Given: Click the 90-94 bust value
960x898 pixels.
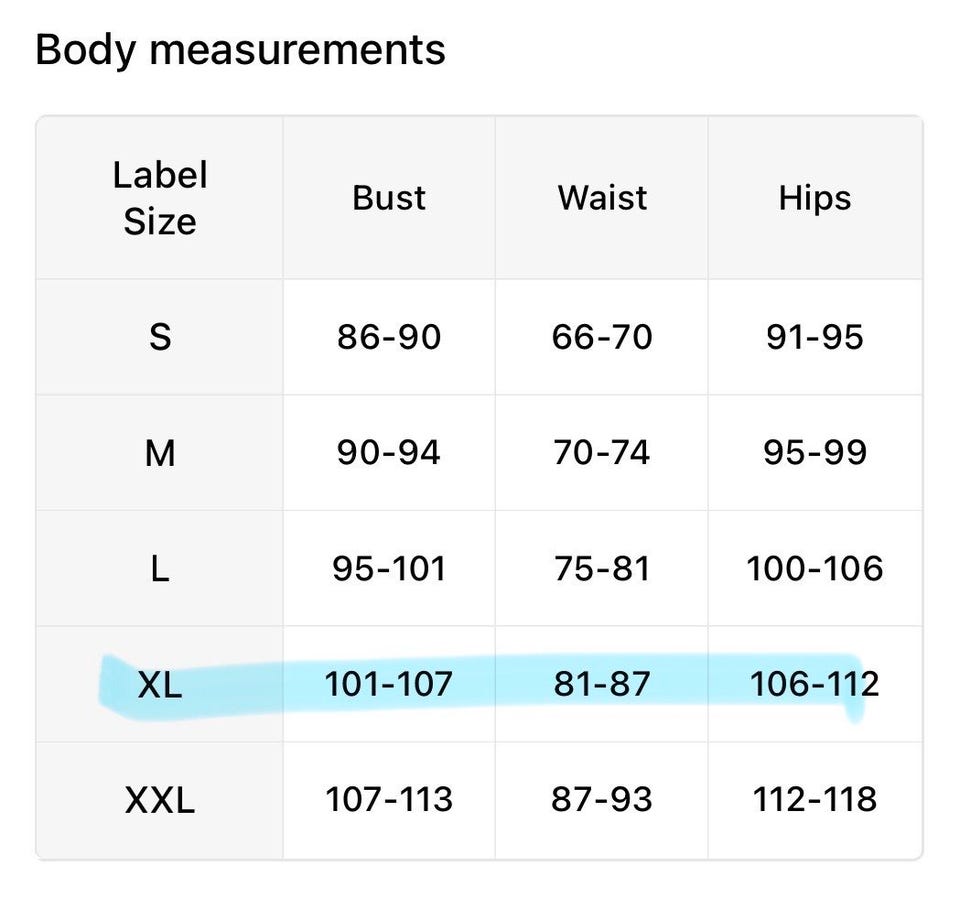Looking at the screenshot, I should [389, 453].
